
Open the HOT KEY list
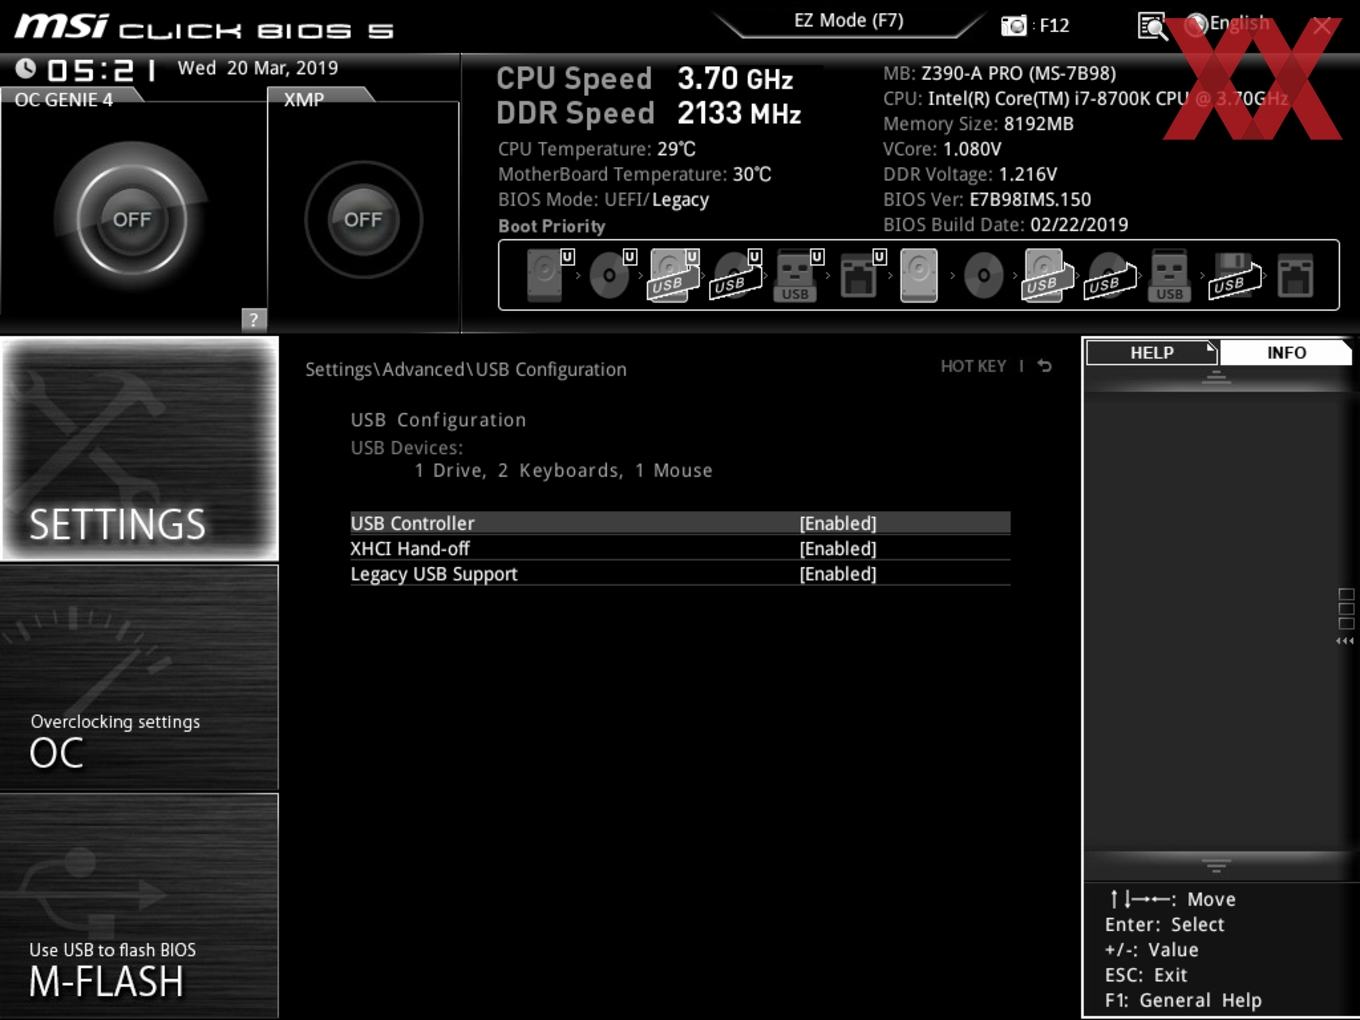[x=973, y=366]
